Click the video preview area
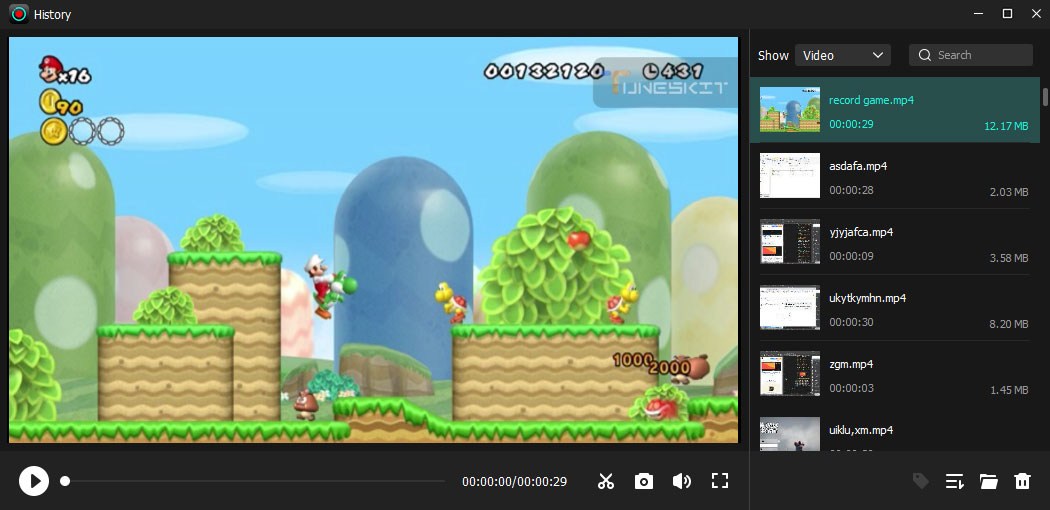Viewport: 1050px width, 510px height. 374,240
